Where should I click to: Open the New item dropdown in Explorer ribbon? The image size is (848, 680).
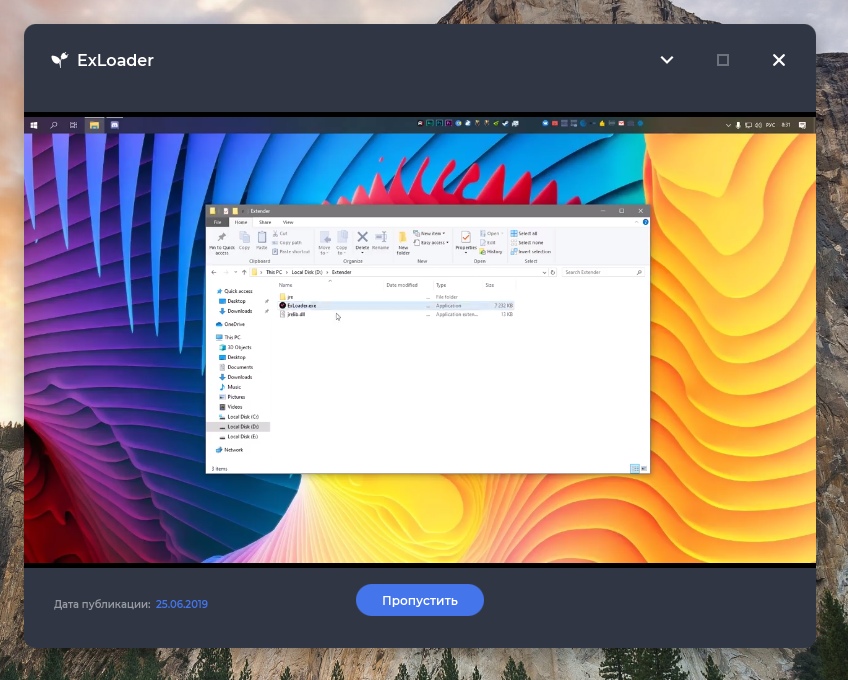pyautogui.click(x=429, y=234)
